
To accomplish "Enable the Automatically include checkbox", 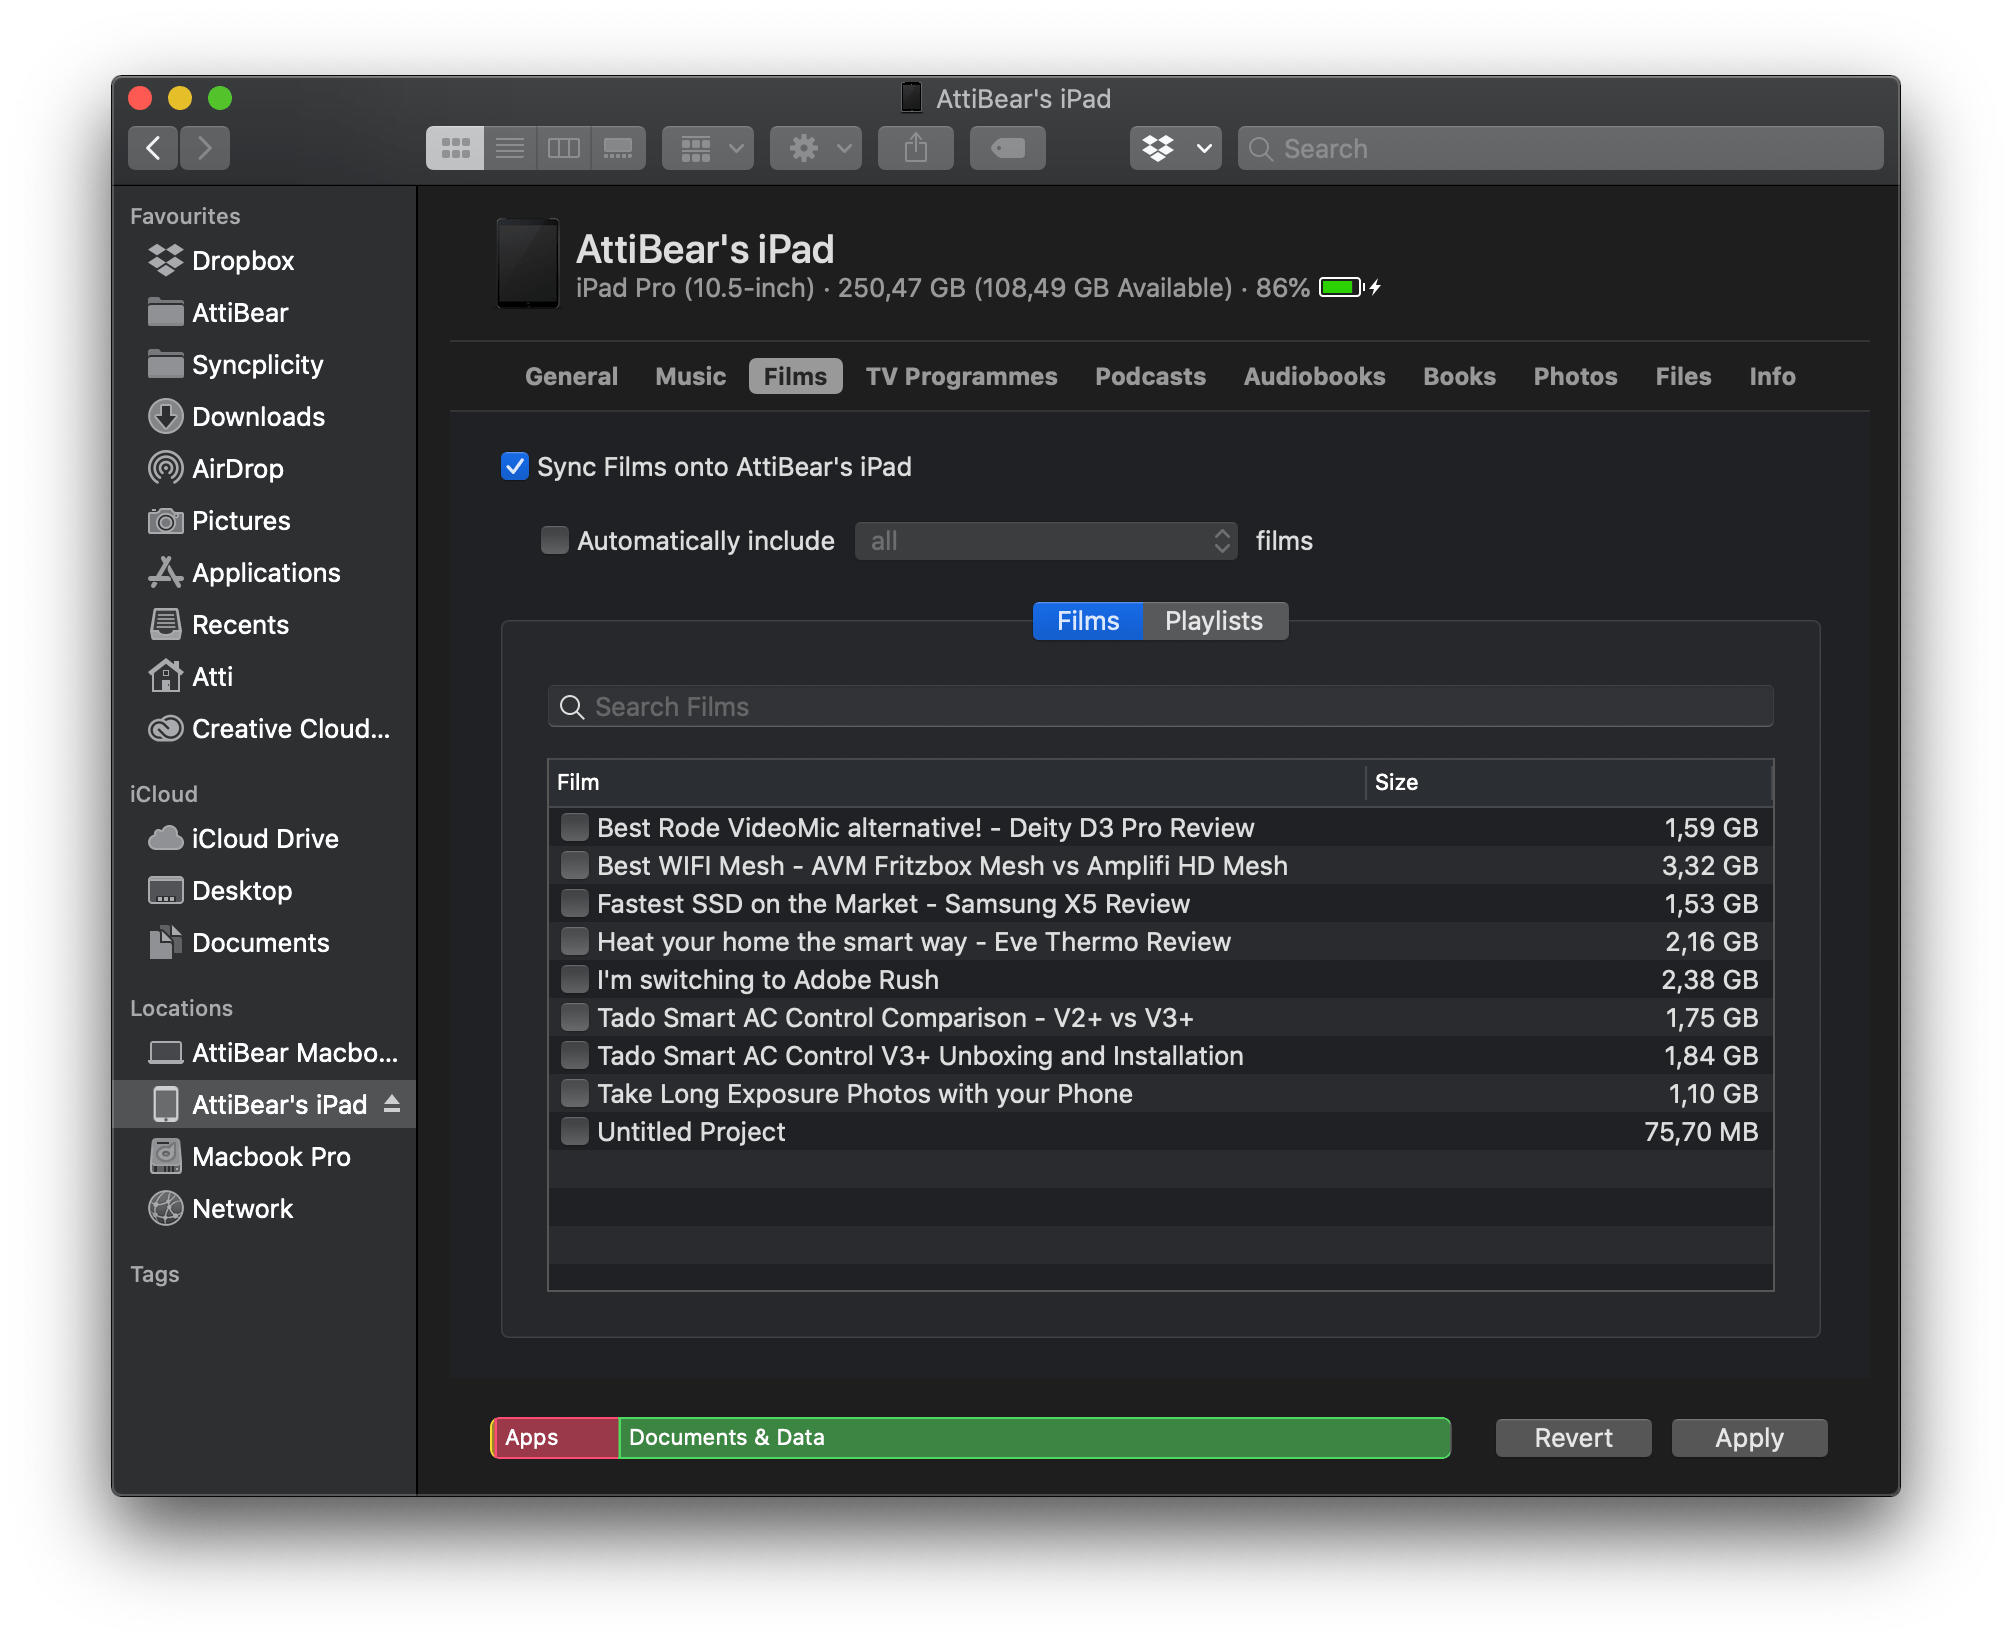I will (555, 540).
